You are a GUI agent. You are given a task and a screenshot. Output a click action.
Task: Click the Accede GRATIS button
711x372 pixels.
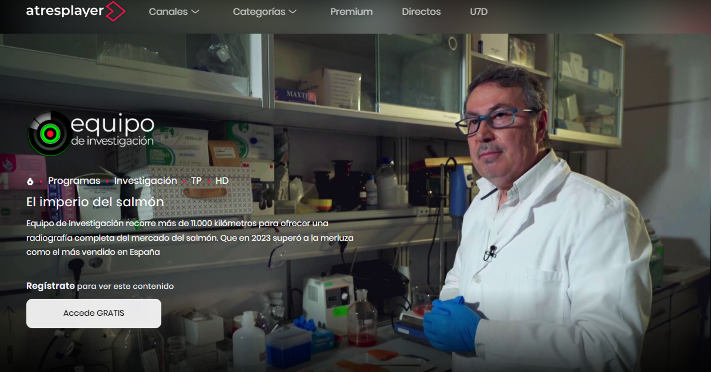click(93, 313)
